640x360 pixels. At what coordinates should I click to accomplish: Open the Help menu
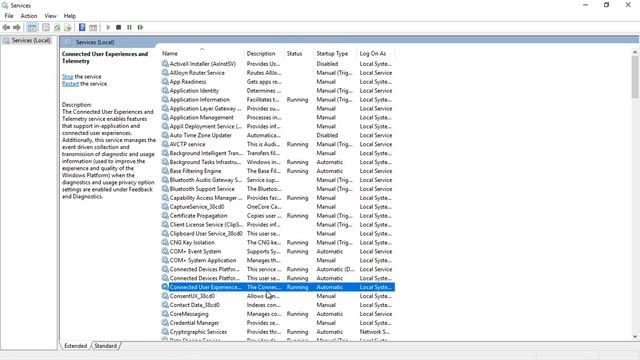tap(69, 16)
